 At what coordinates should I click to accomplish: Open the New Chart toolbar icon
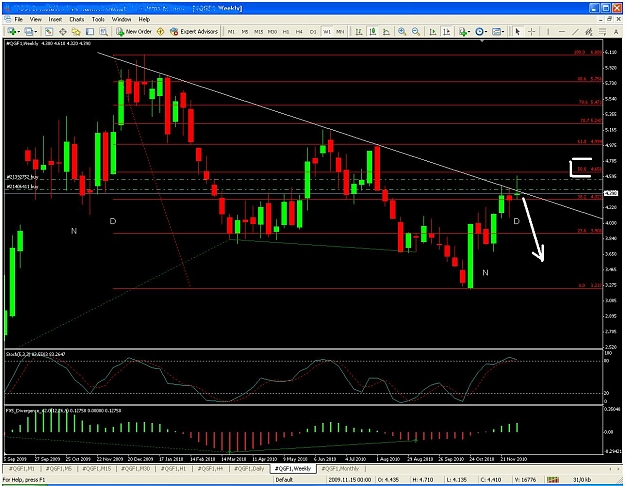[x=11, y=31]
